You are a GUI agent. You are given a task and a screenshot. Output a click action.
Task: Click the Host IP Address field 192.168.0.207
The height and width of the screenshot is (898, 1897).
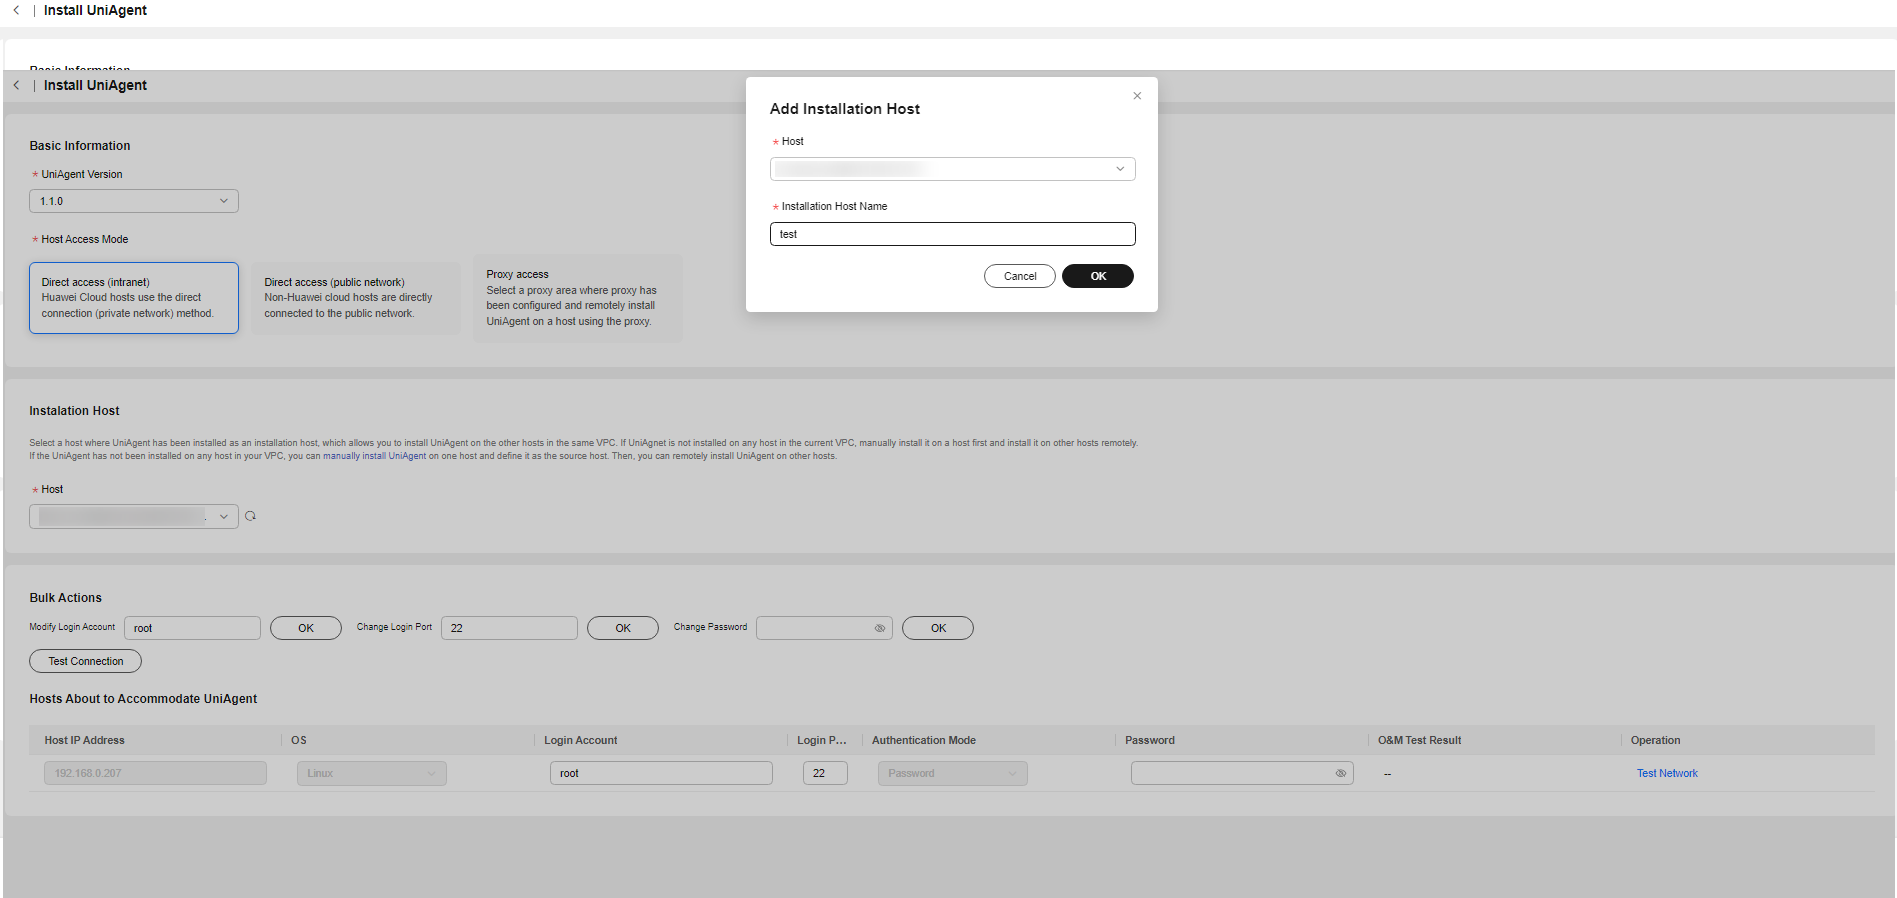click(x=155, y=773)
